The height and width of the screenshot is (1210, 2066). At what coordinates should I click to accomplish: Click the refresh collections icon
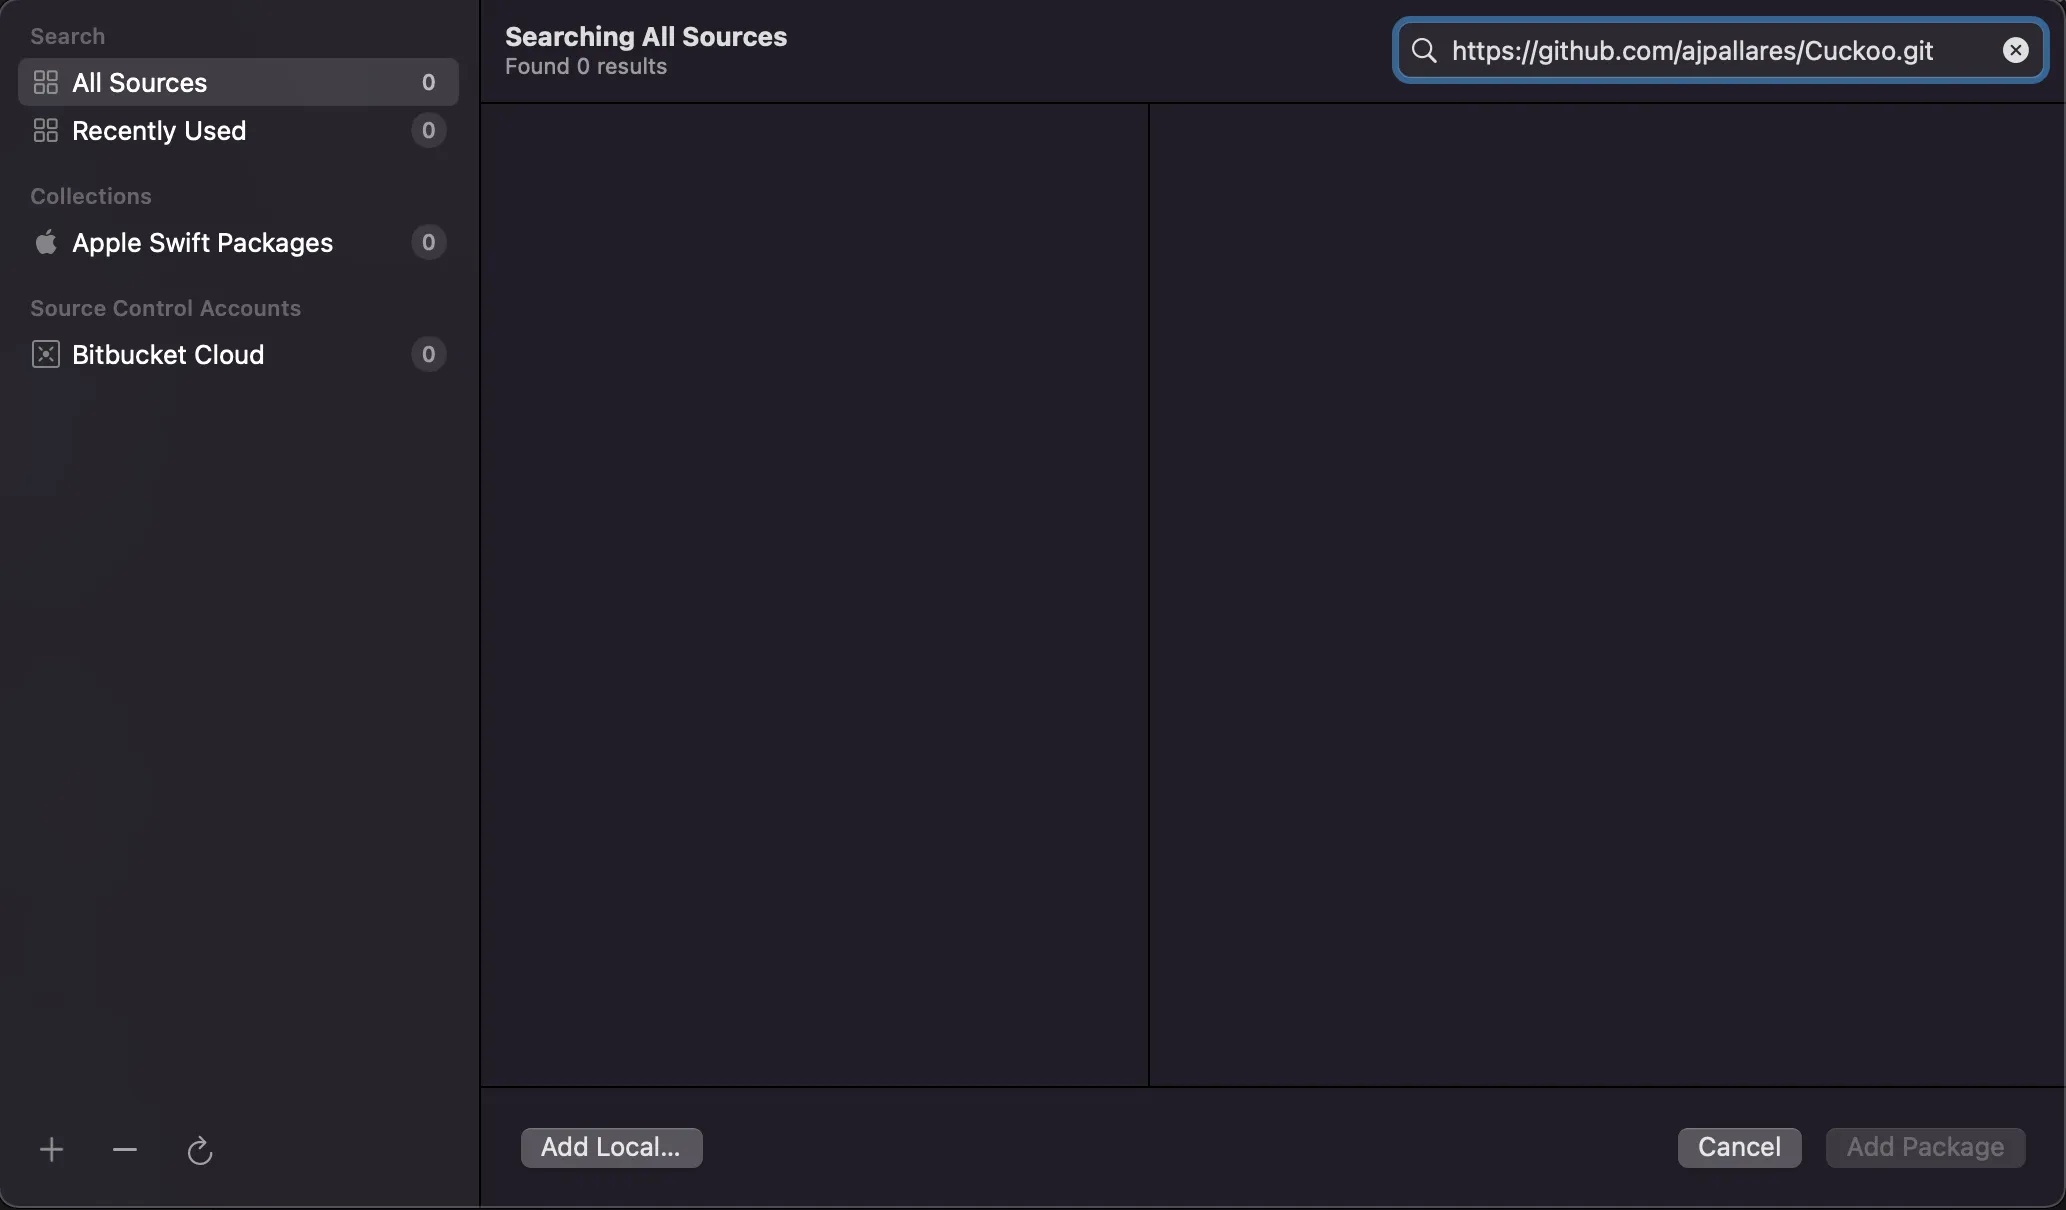pyautogui.click(x=200, y=1150)
